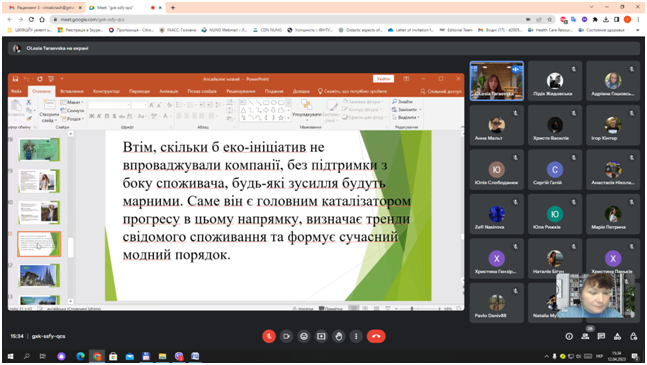Image resolution: width=647 pixels, height=365 pixels.
Task: Open the activities panel icon
Action: click(x=617, y=337)
